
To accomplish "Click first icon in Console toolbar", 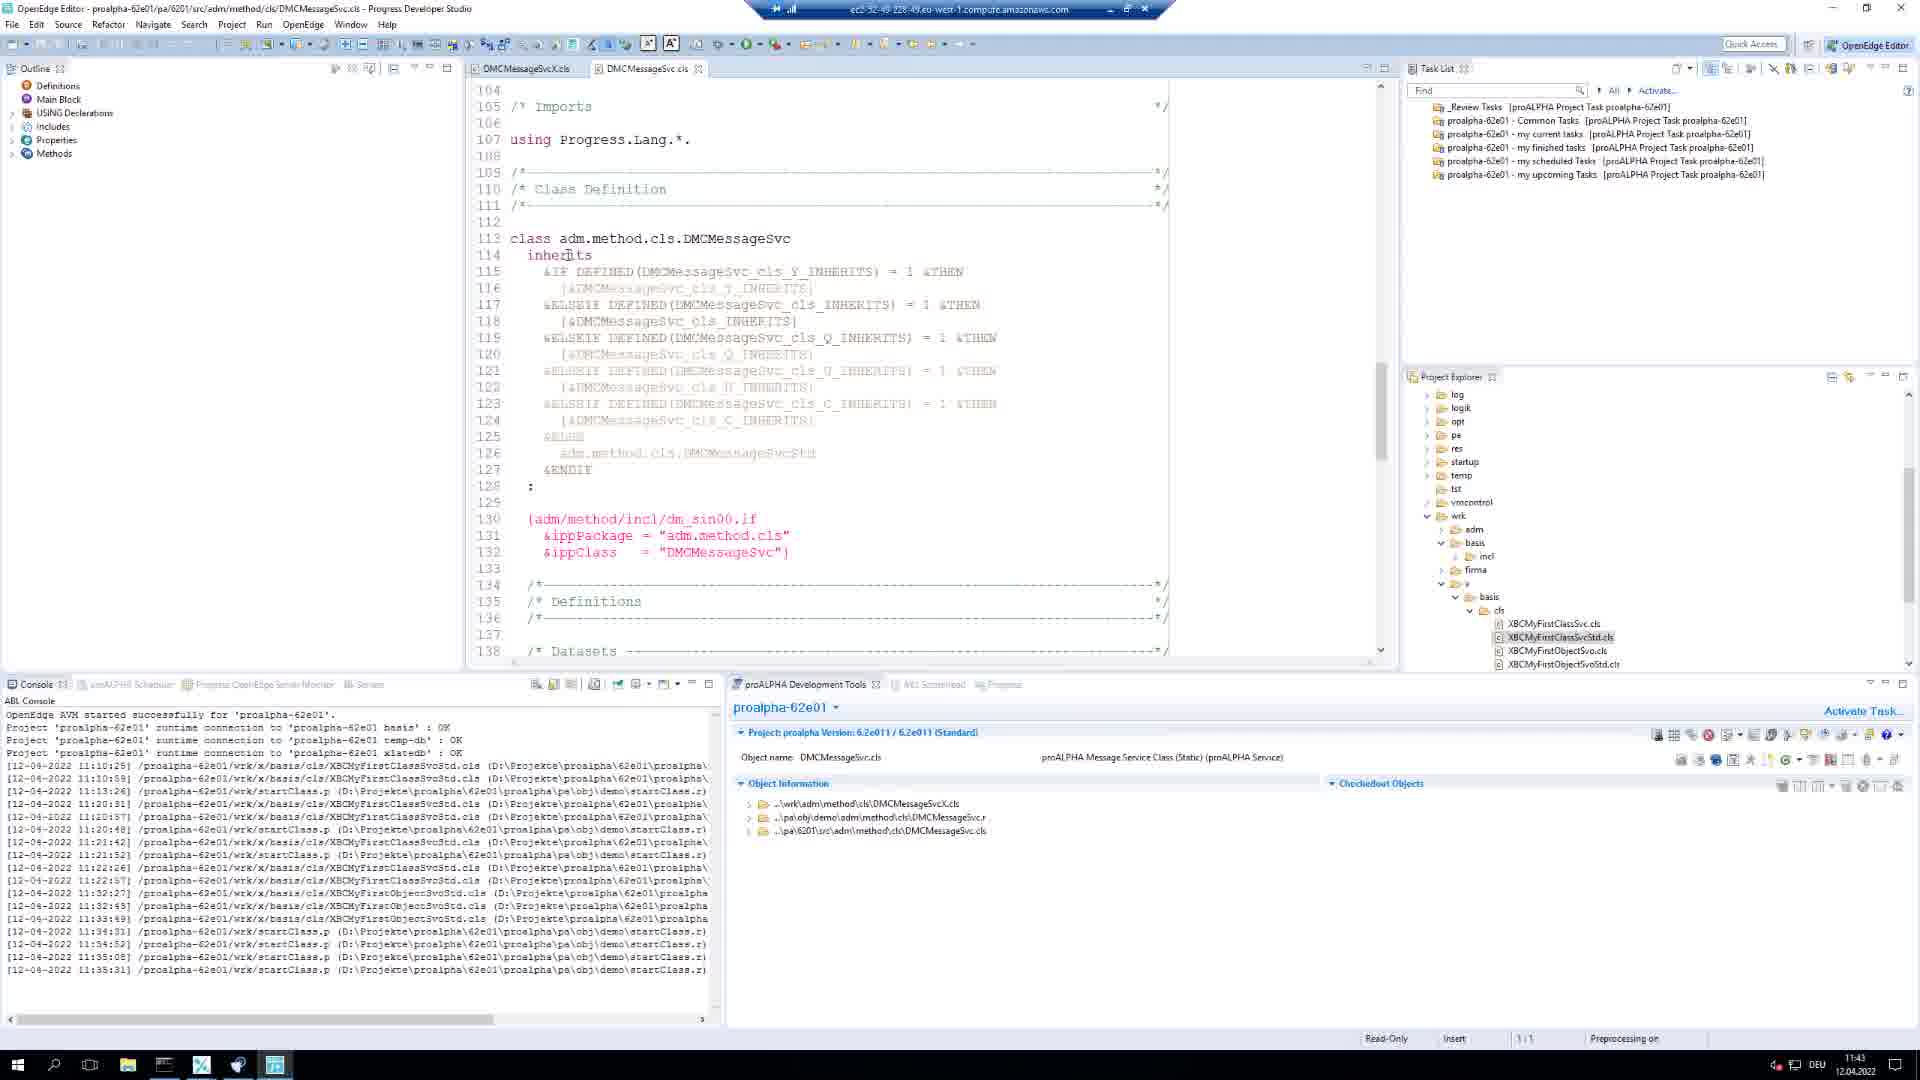I will click(x=536, y=684).
